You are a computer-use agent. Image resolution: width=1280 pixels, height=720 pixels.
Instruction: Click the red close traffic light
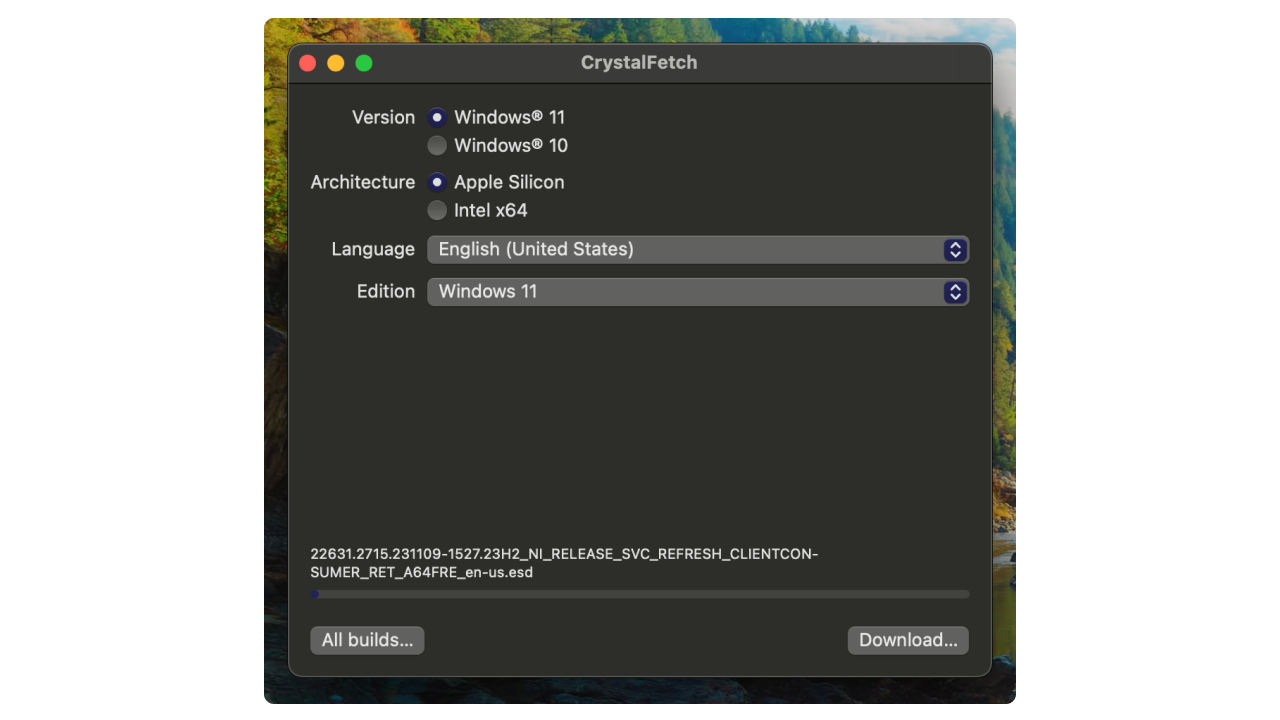pos(307,62)
